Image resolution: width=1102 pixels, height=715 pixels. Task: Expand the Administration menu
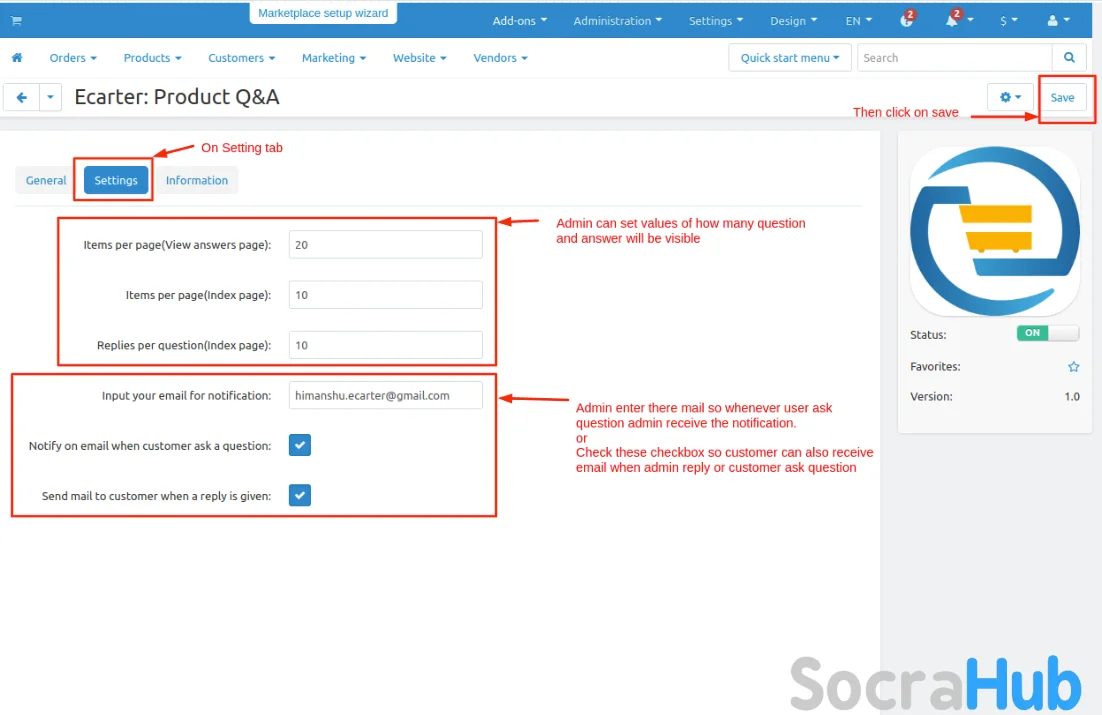point(617,20)
